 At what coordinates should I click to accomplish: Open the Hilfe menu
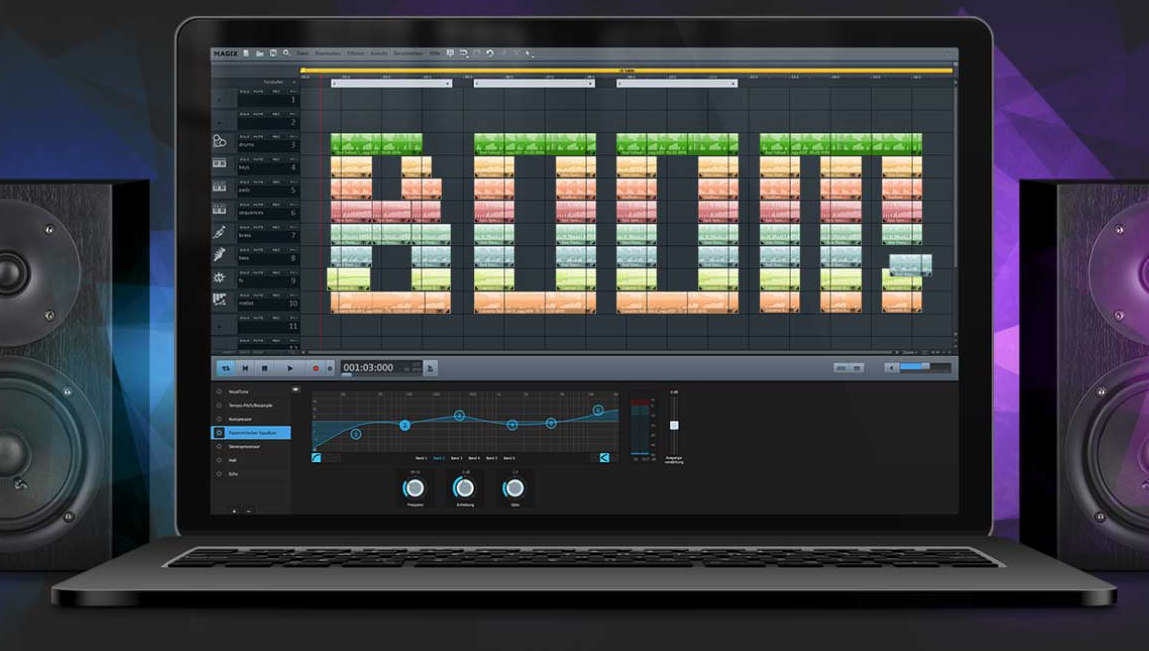tap(435, 54)
